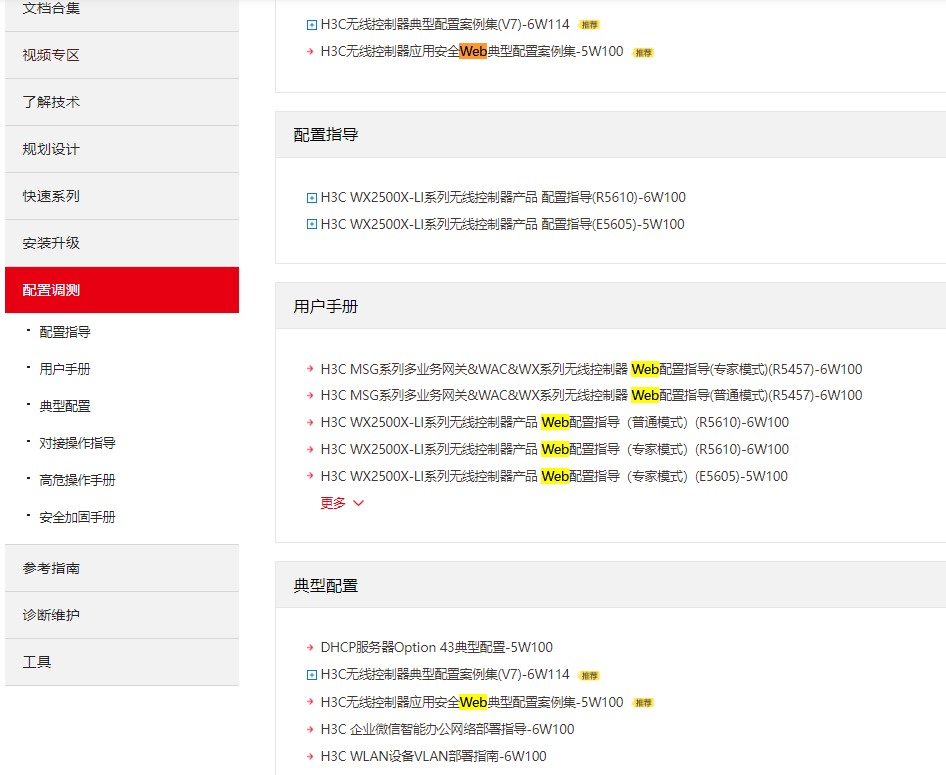This screenshot has width=946, height=775.
Task: Select the highlighted 配置调测 sidebar item
Action: (122, 290)
